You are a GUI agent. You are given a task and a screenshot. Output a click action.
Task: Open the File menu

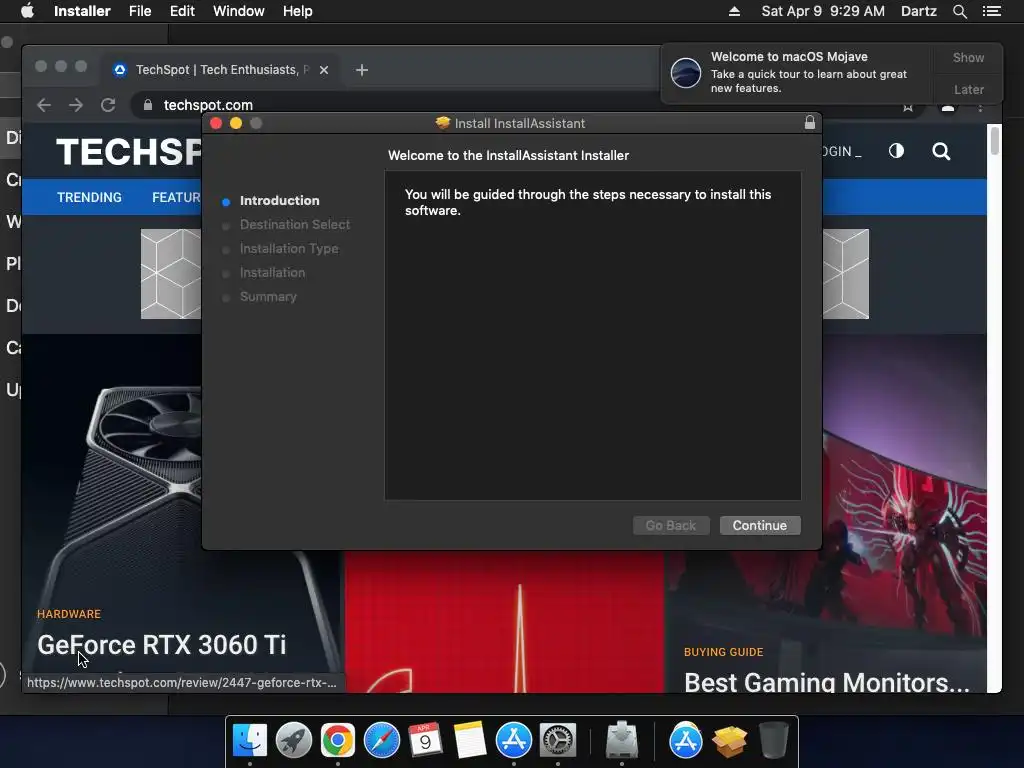[140, 11]
